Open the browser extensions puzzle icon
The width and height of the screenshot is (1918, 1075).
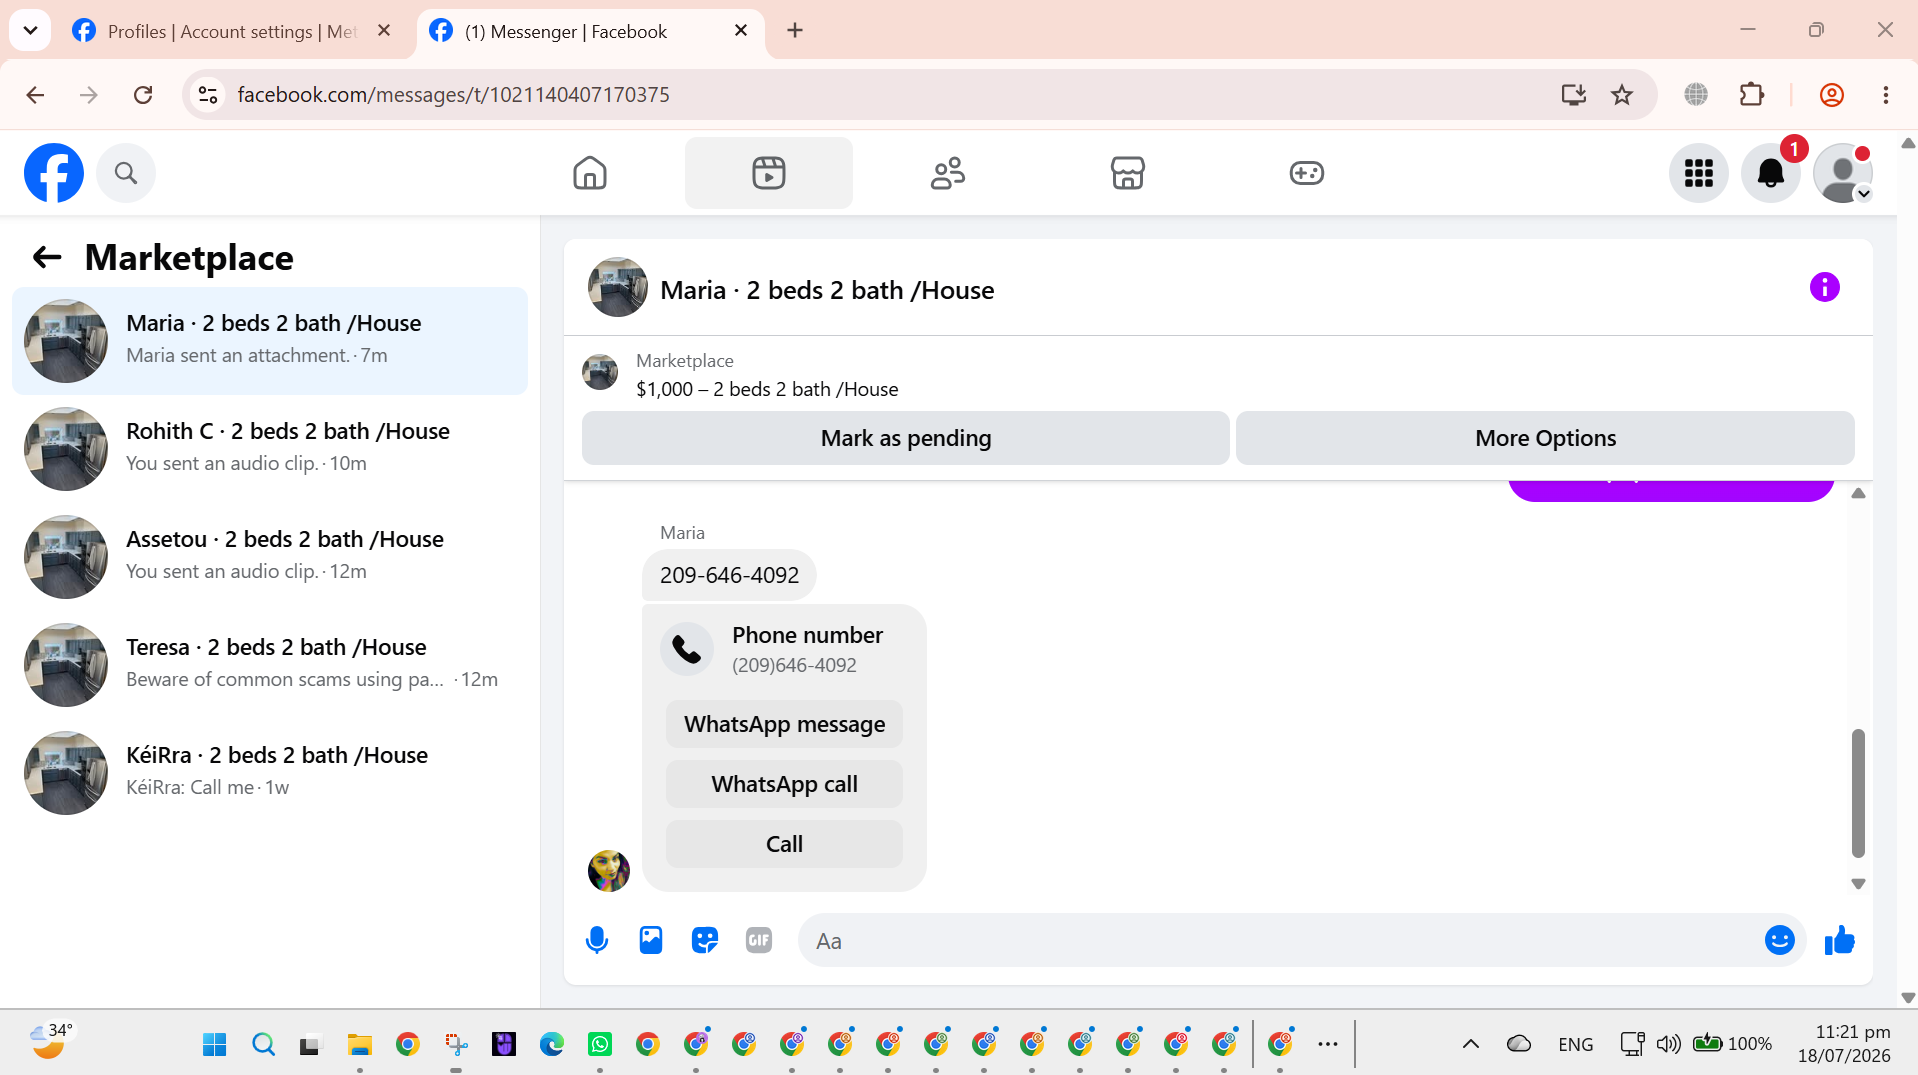(x=1752, y=95)
